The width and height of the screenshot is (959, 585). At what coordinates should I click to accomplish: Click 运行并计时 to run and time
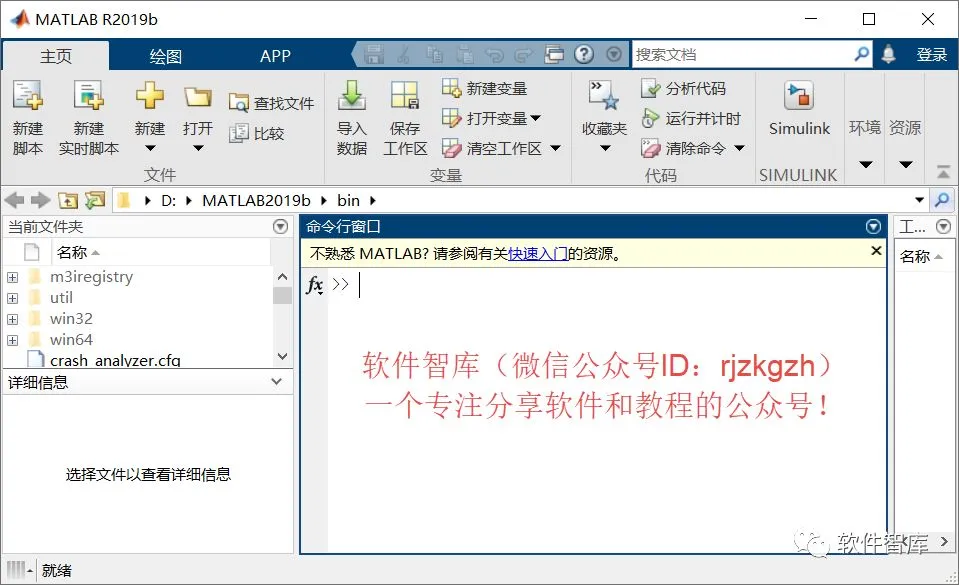click(x=691, y=117)
